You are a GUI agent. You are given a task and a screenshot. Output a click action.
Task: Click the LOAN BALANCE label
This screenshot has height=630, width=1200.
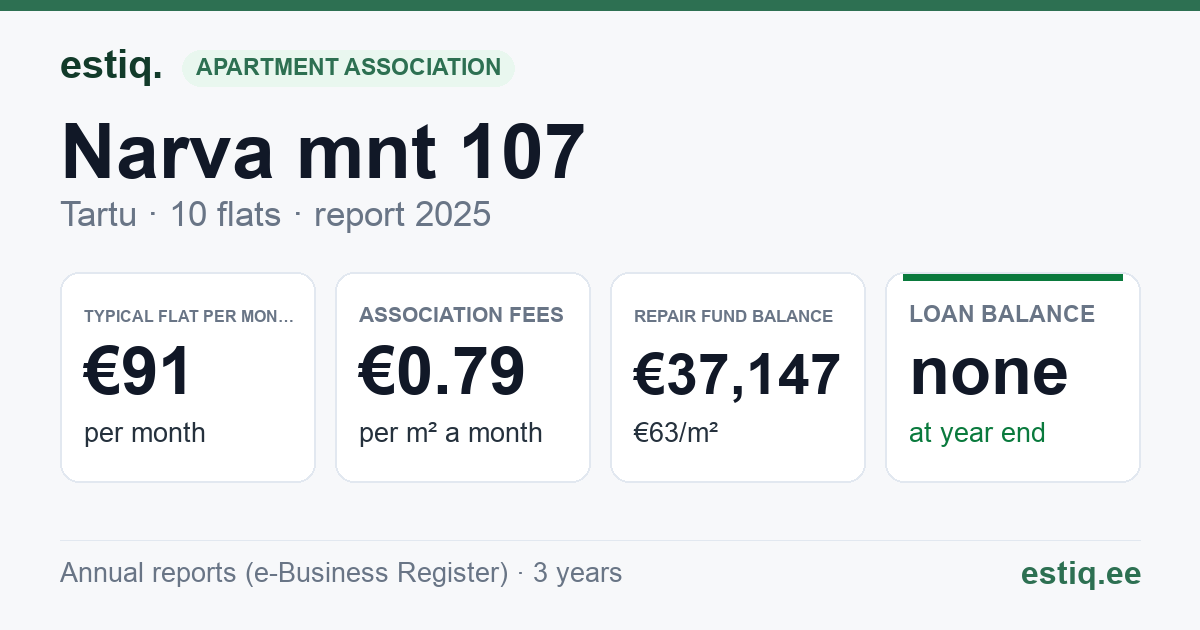click(1002, 314)
